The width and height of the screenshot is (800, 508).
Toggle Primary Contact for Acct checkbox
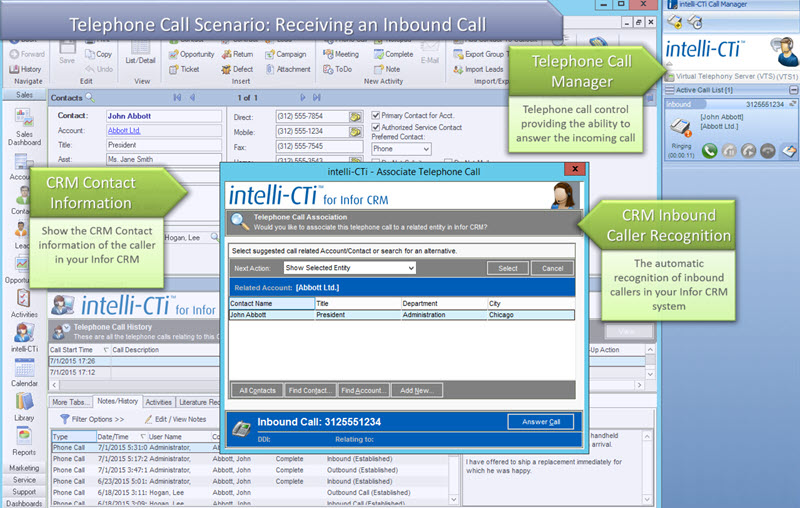tap(376, 115)
